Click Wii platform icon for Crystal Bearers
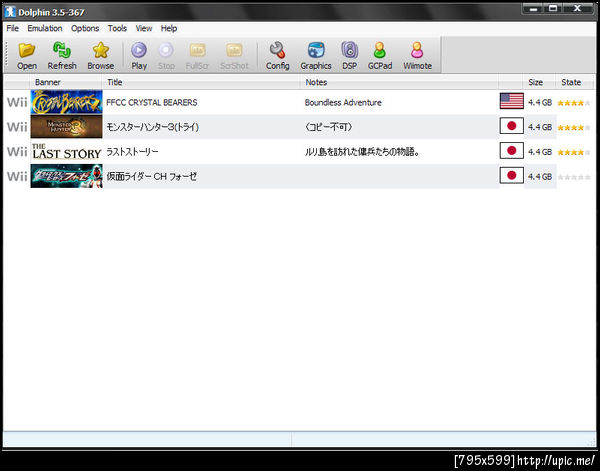The image size is (600, 471). (17, 102)
